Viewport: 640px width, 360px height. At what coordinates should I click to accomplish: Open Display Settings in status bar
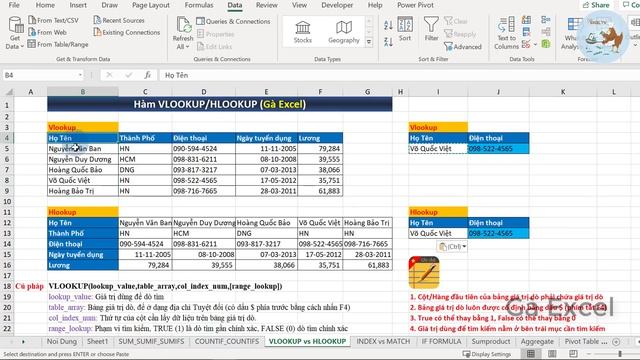point(486,354)
